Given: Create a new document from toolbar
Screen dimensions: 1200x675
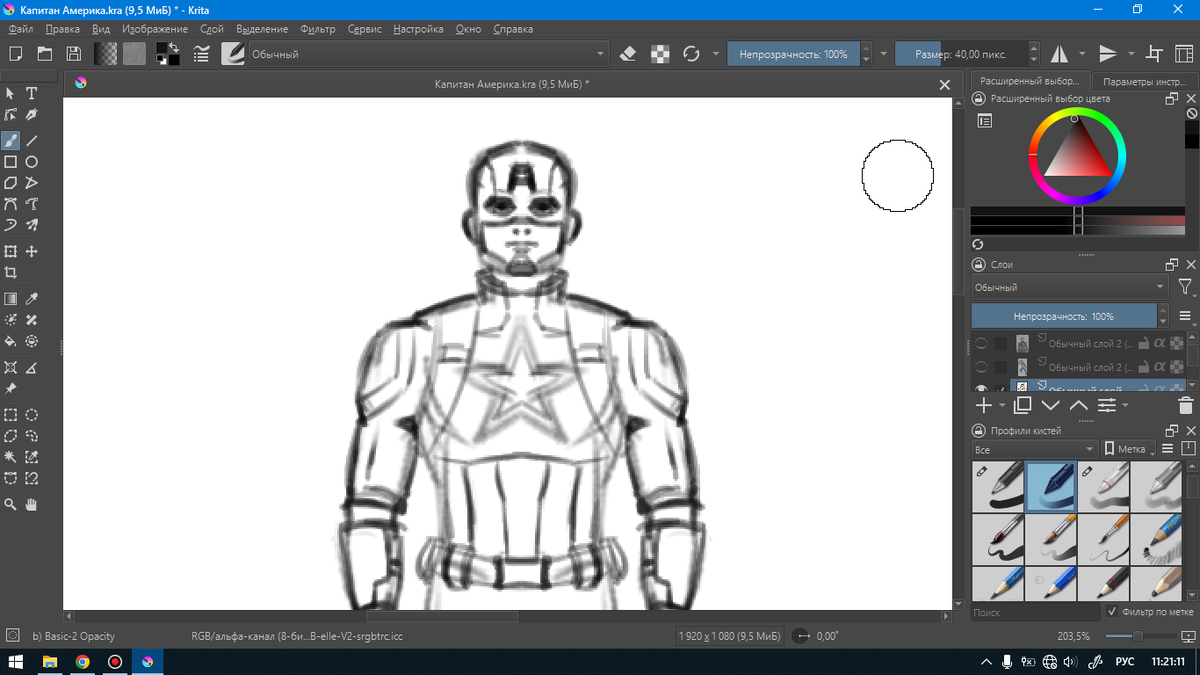Looking at the screenshot, I should tap(15, 54).
